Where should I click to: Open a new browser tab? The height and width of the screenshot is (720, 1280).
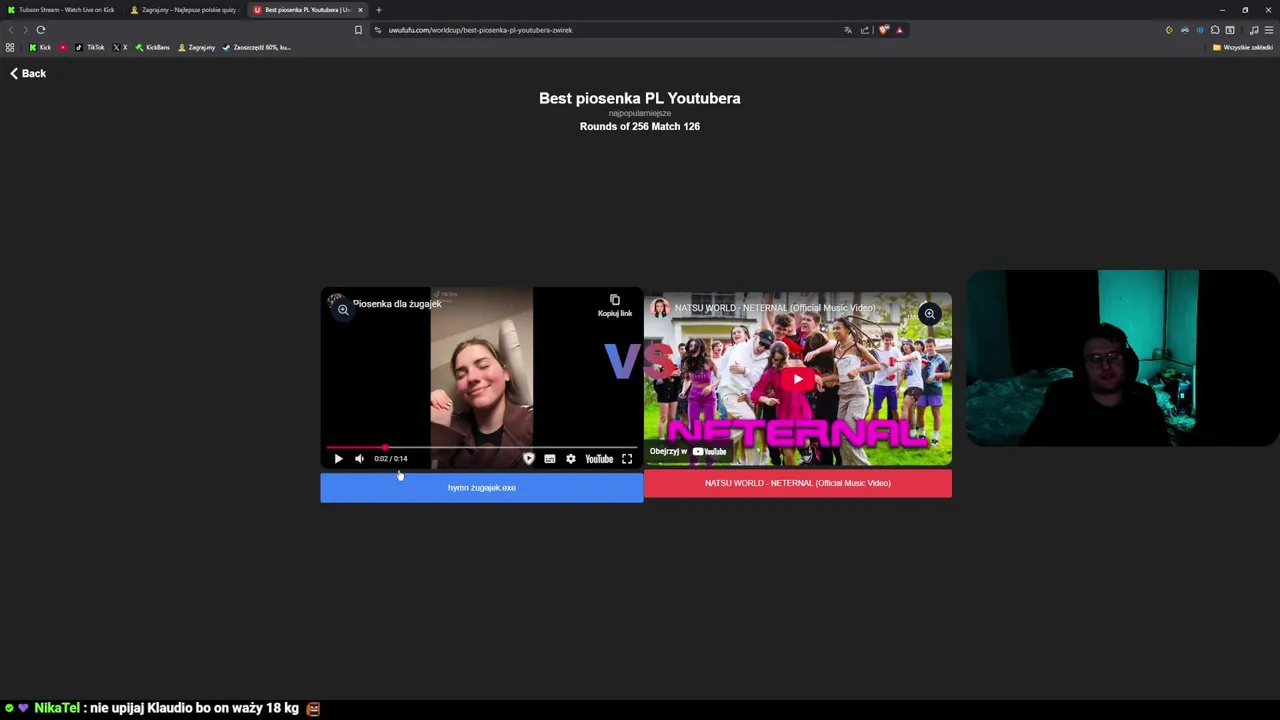[379, 10]
